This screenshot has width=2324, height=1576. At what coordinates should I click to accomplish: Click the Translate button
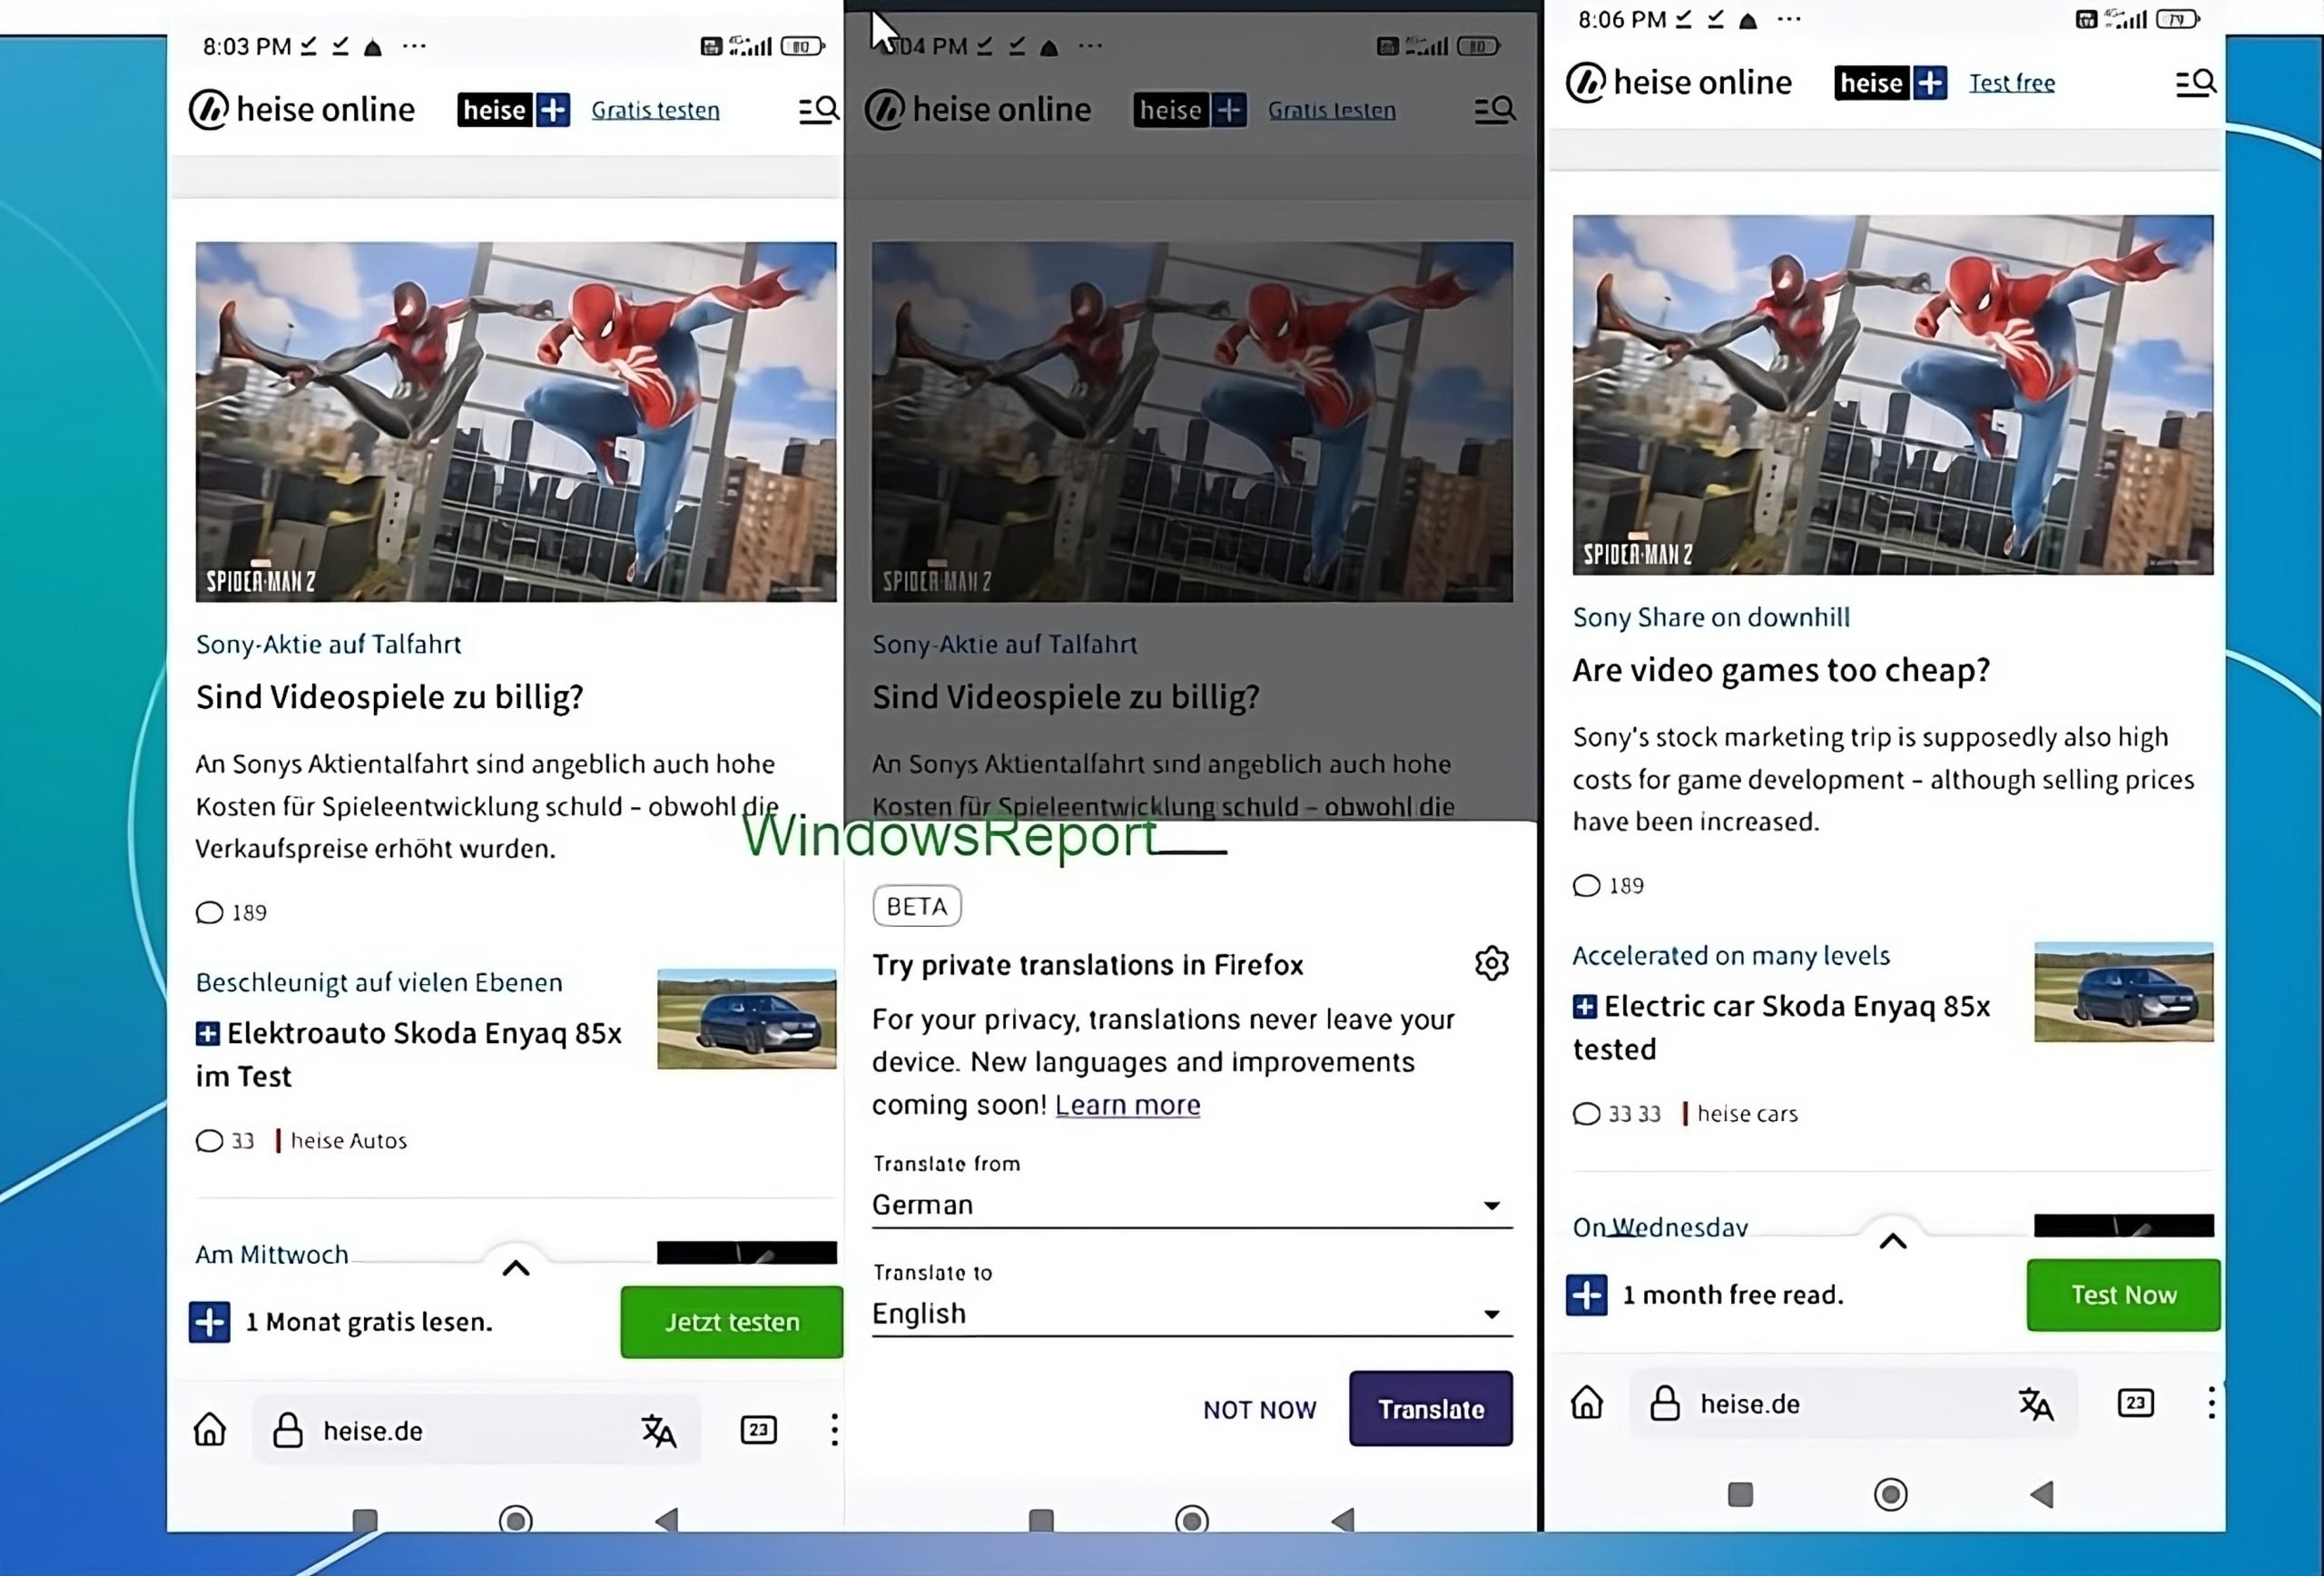click(1431, 1408)
